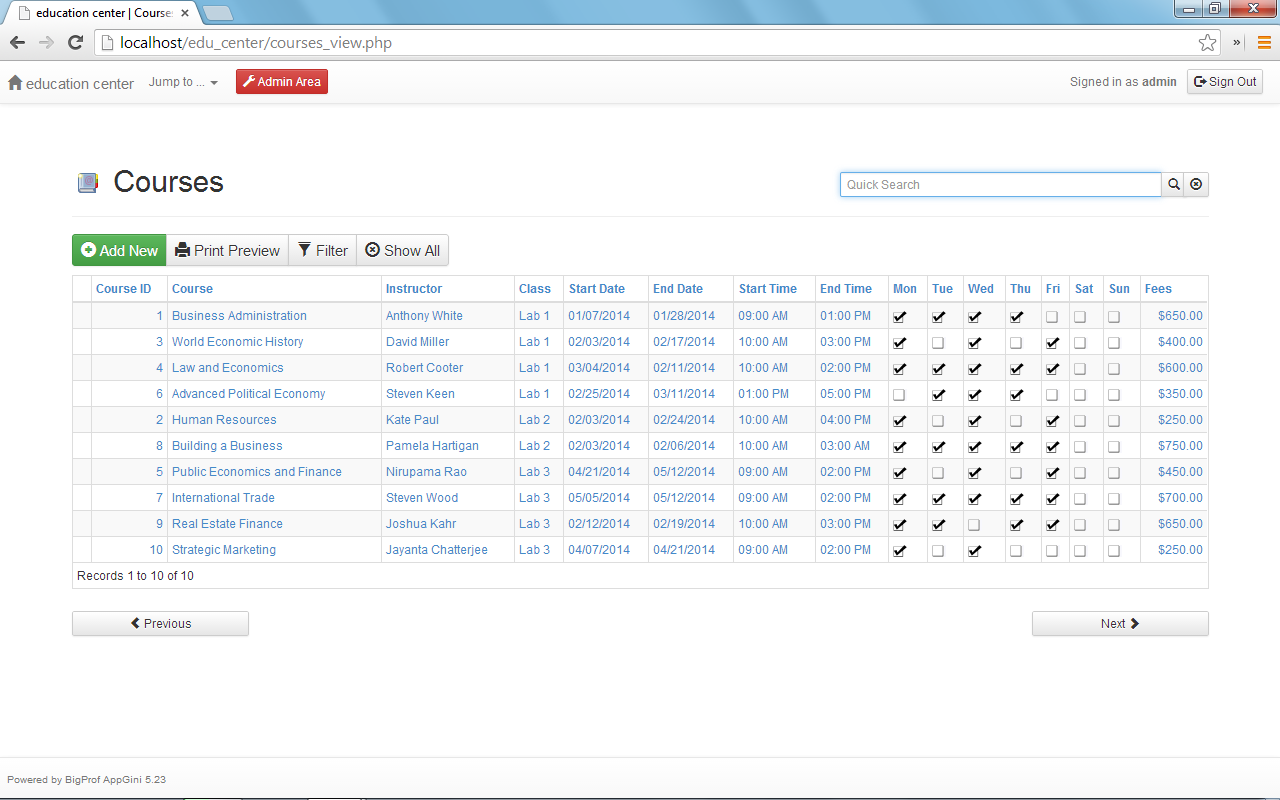Clear the quick search with X icon

[1196, 184]
